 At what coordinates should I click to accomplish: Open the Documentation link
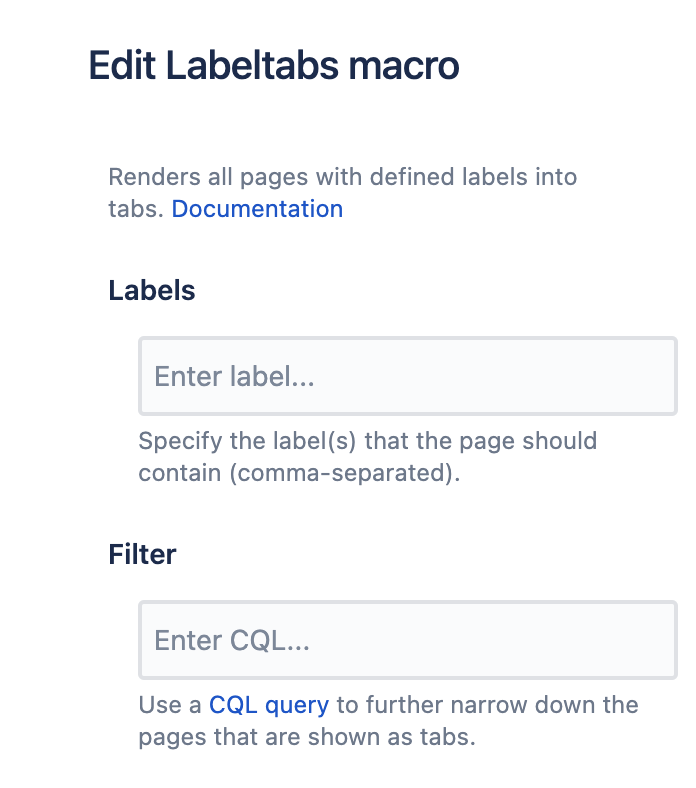pyautogui.click(x=257, y=209)
